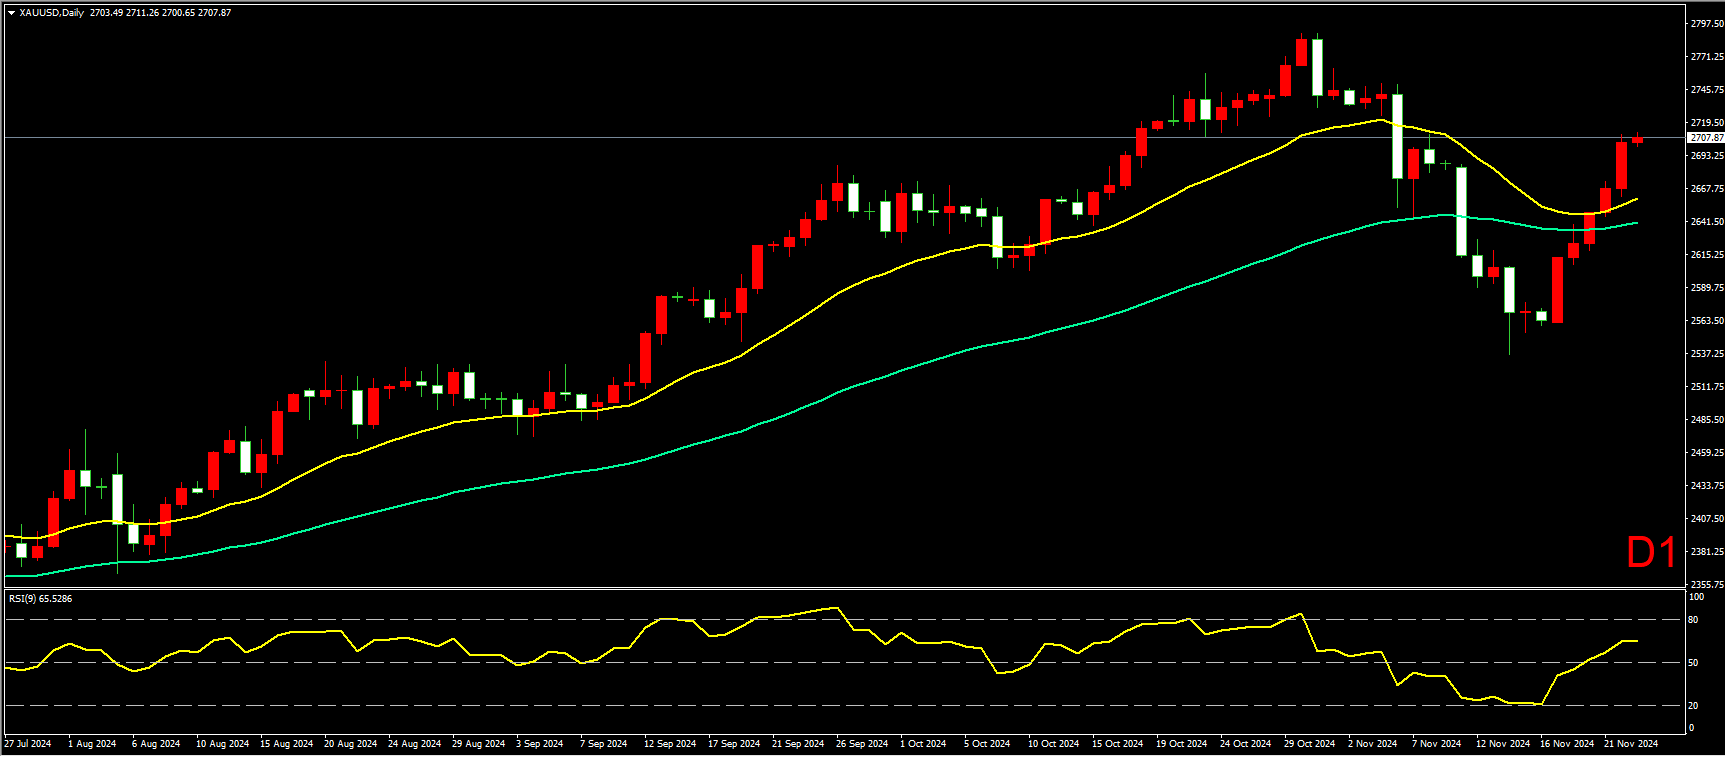Click the 2433.75 price axis label
1725x757 pixels.
tap(1706, 485)
